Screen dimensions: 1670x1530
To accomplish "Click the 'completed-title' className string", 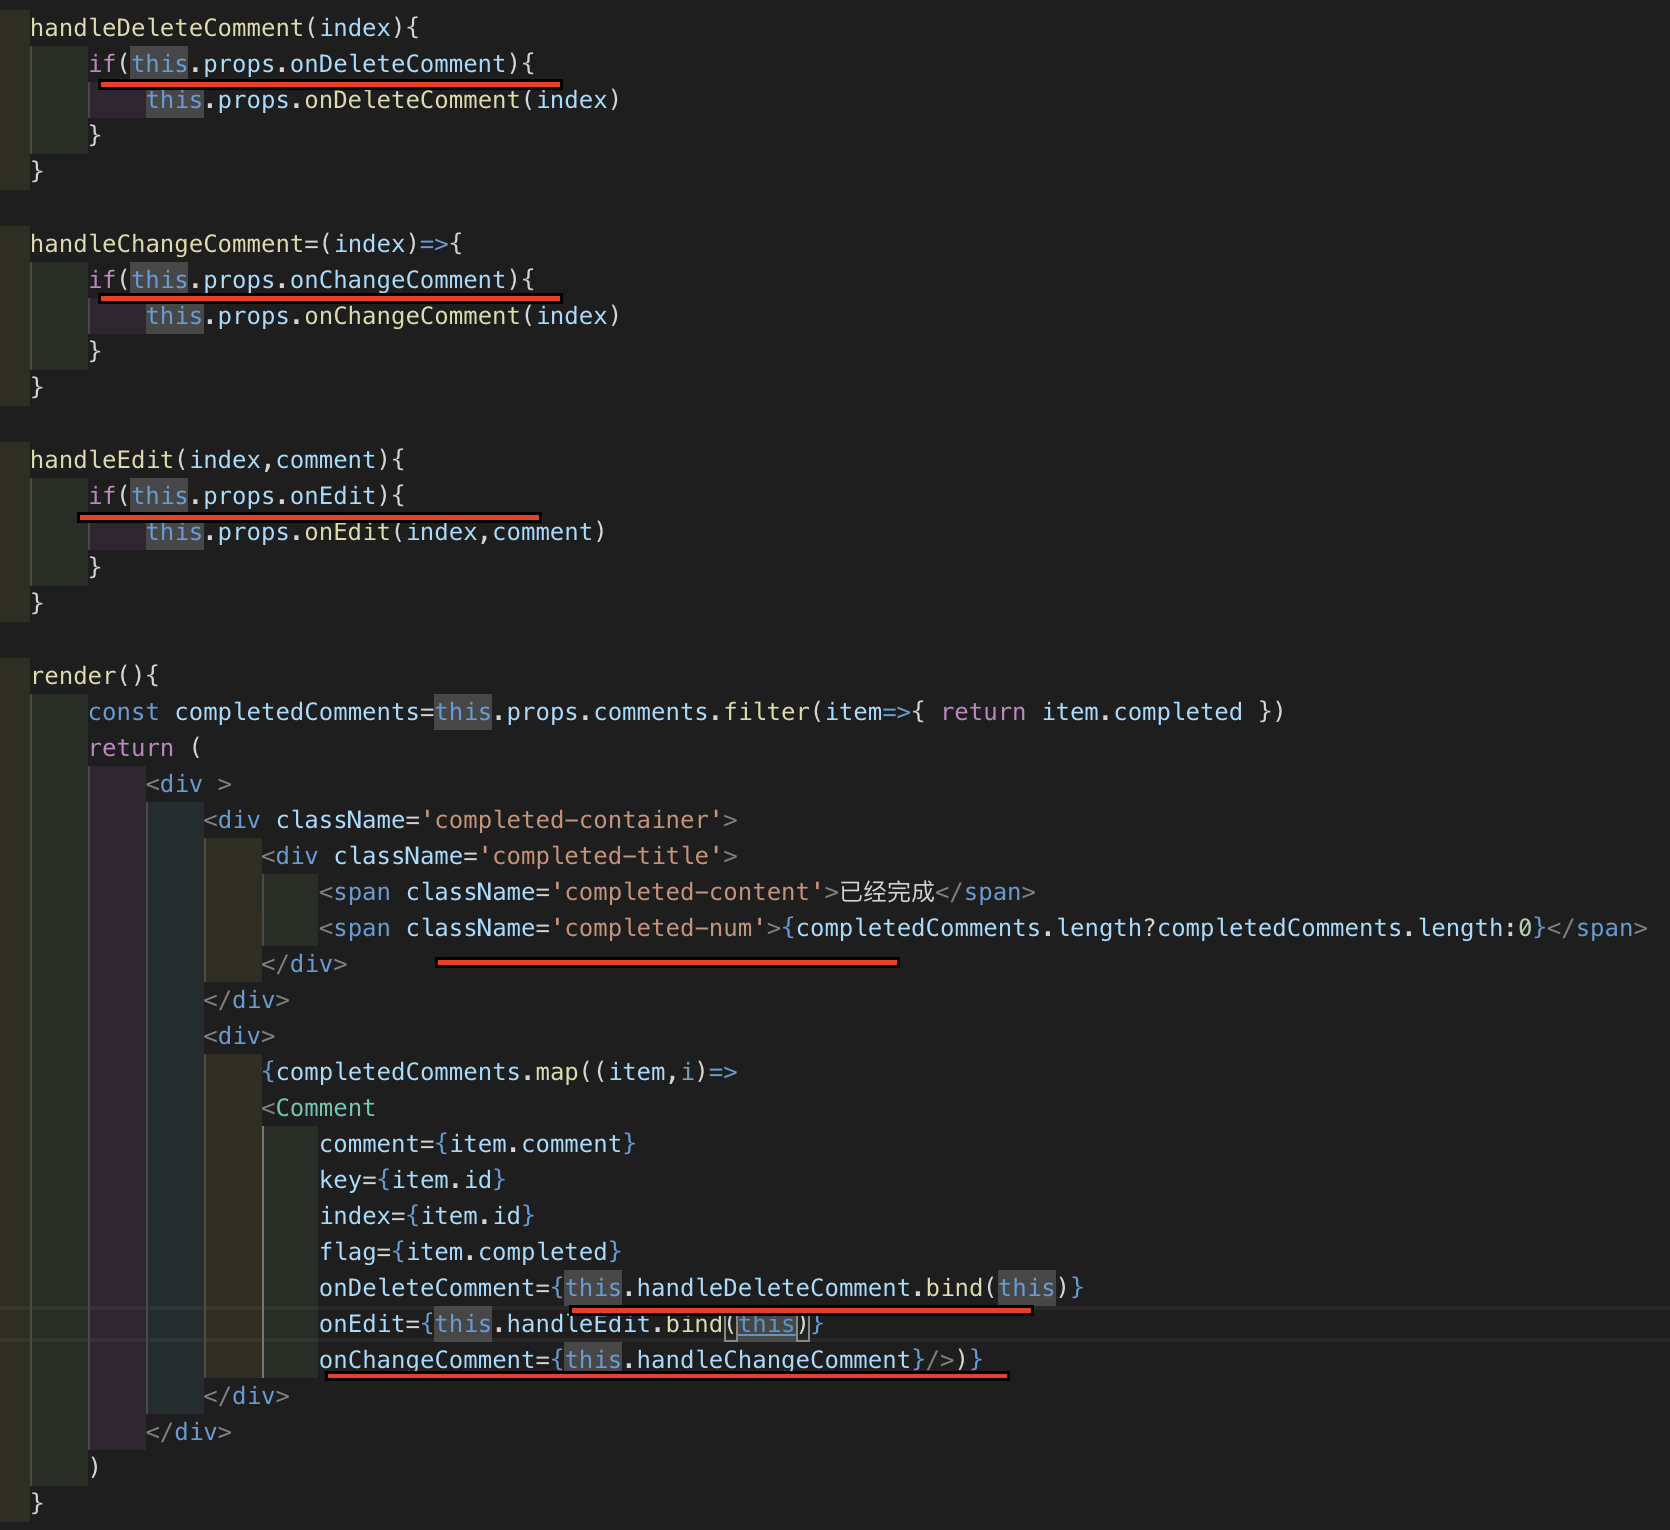I will point(601,856).
